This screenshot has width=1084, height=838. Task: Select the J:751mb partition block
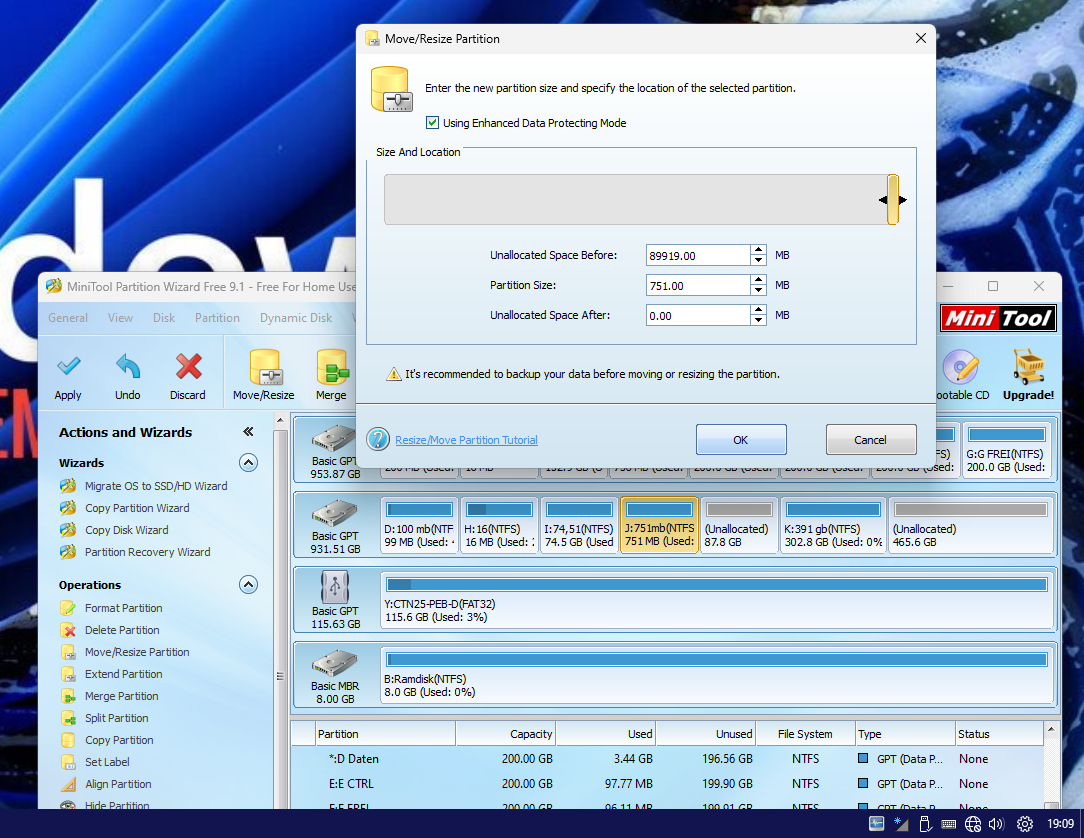(660, 525)
